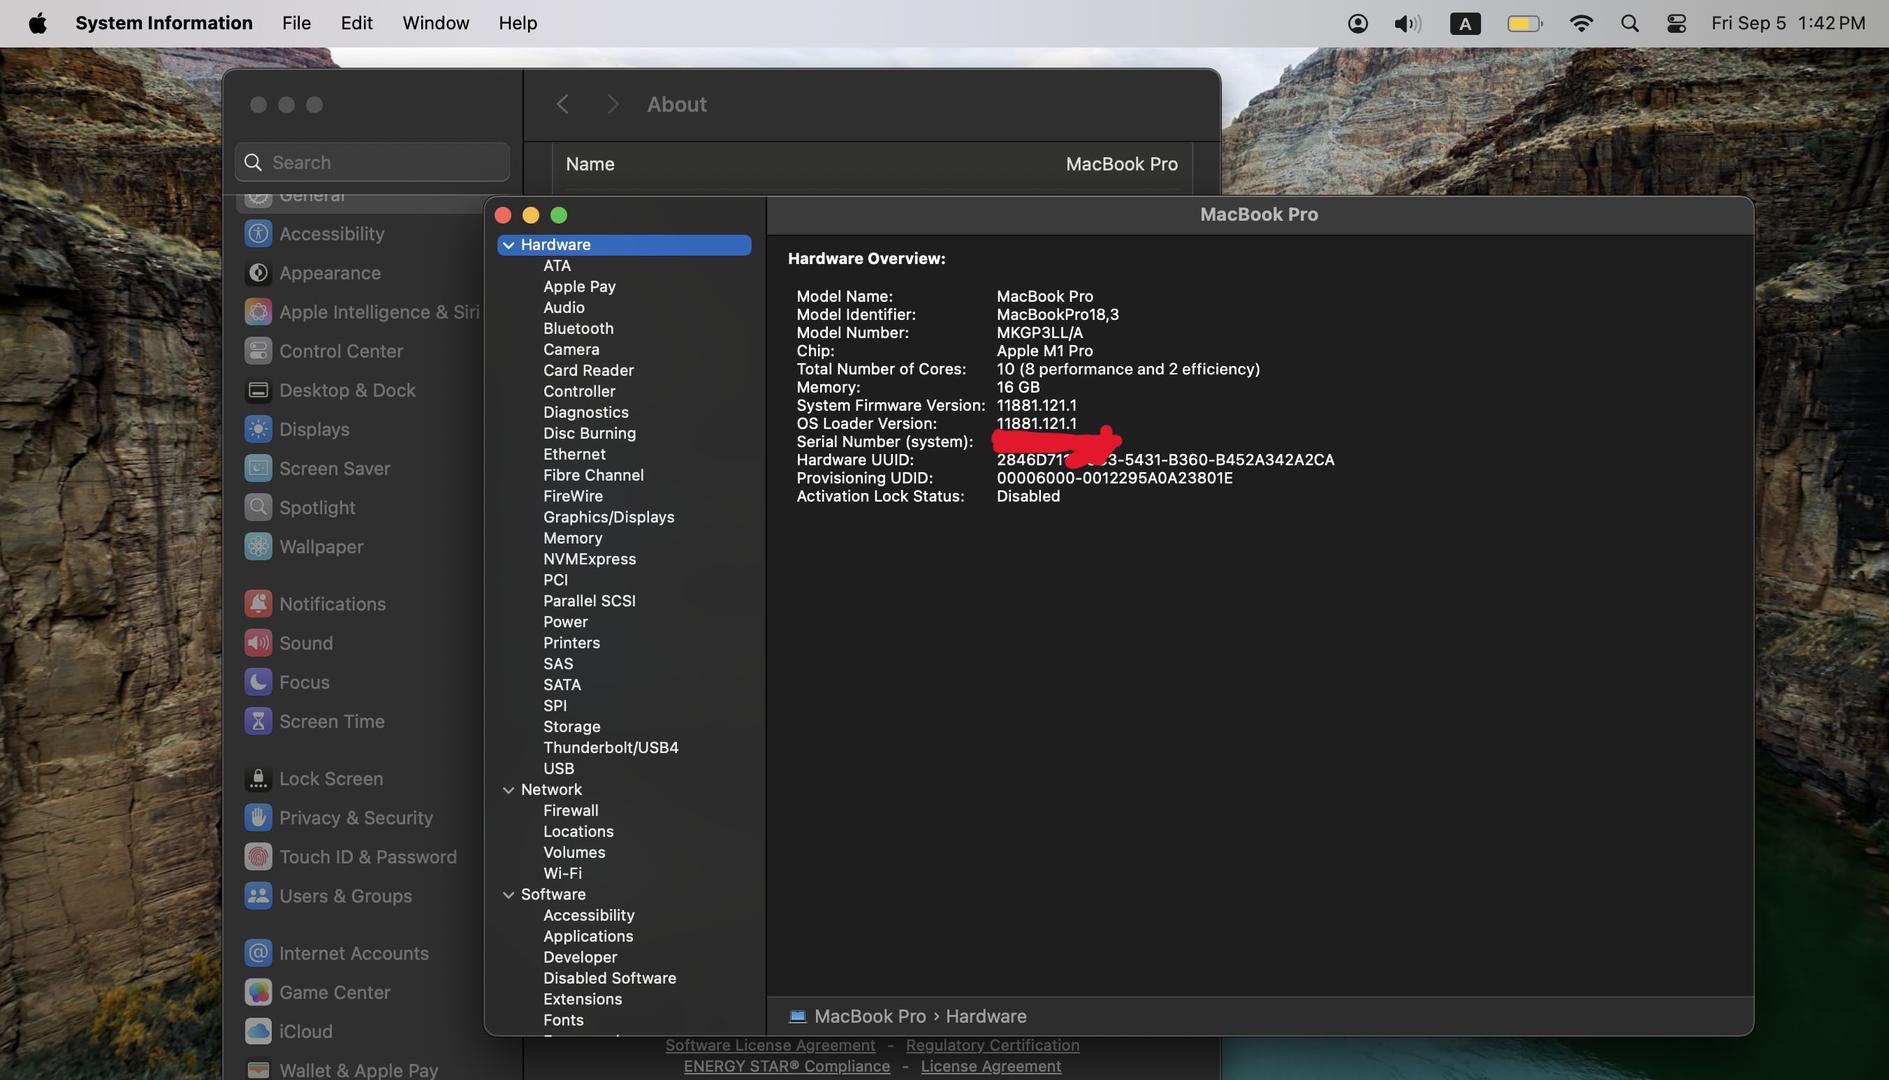This screenshot has width=1889, height=1080.
Task: Select Memory in the Hardware list
Action: (x=572, y=539)
